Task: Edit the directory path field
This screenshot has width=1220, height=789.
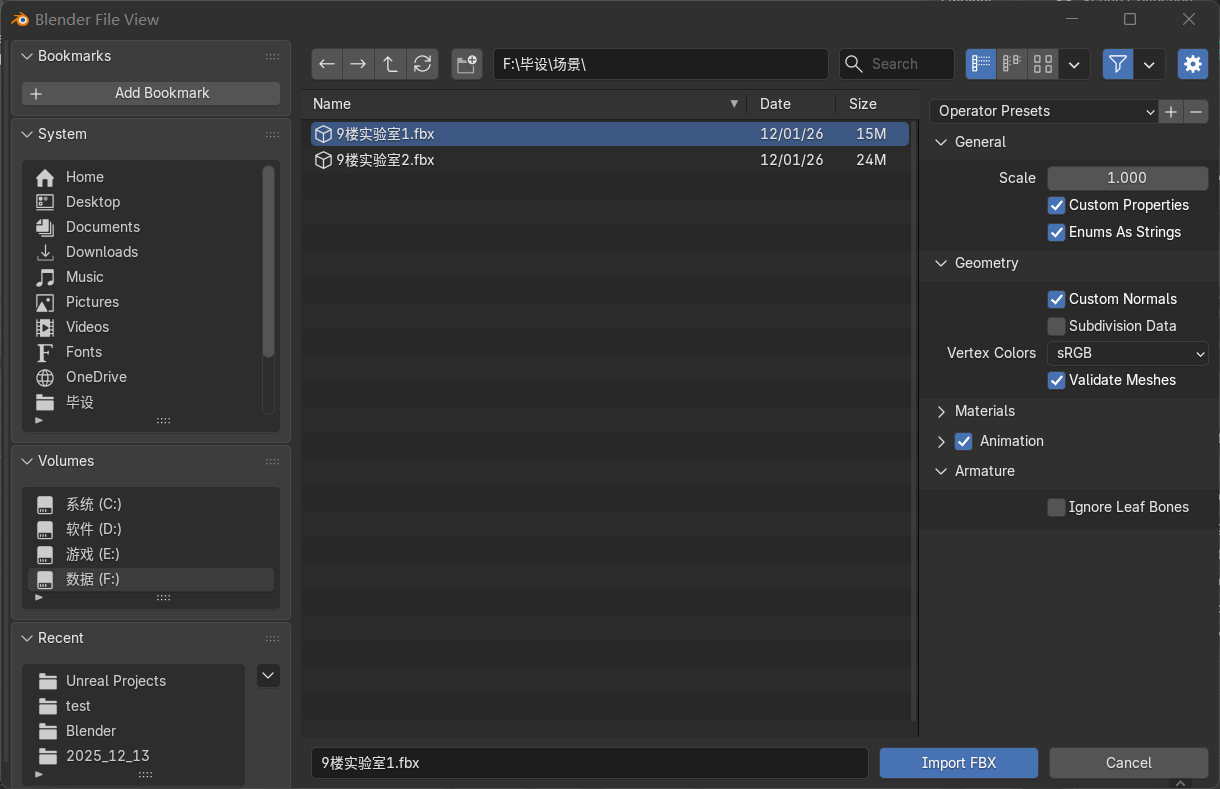Action: (x=660, y=64)
